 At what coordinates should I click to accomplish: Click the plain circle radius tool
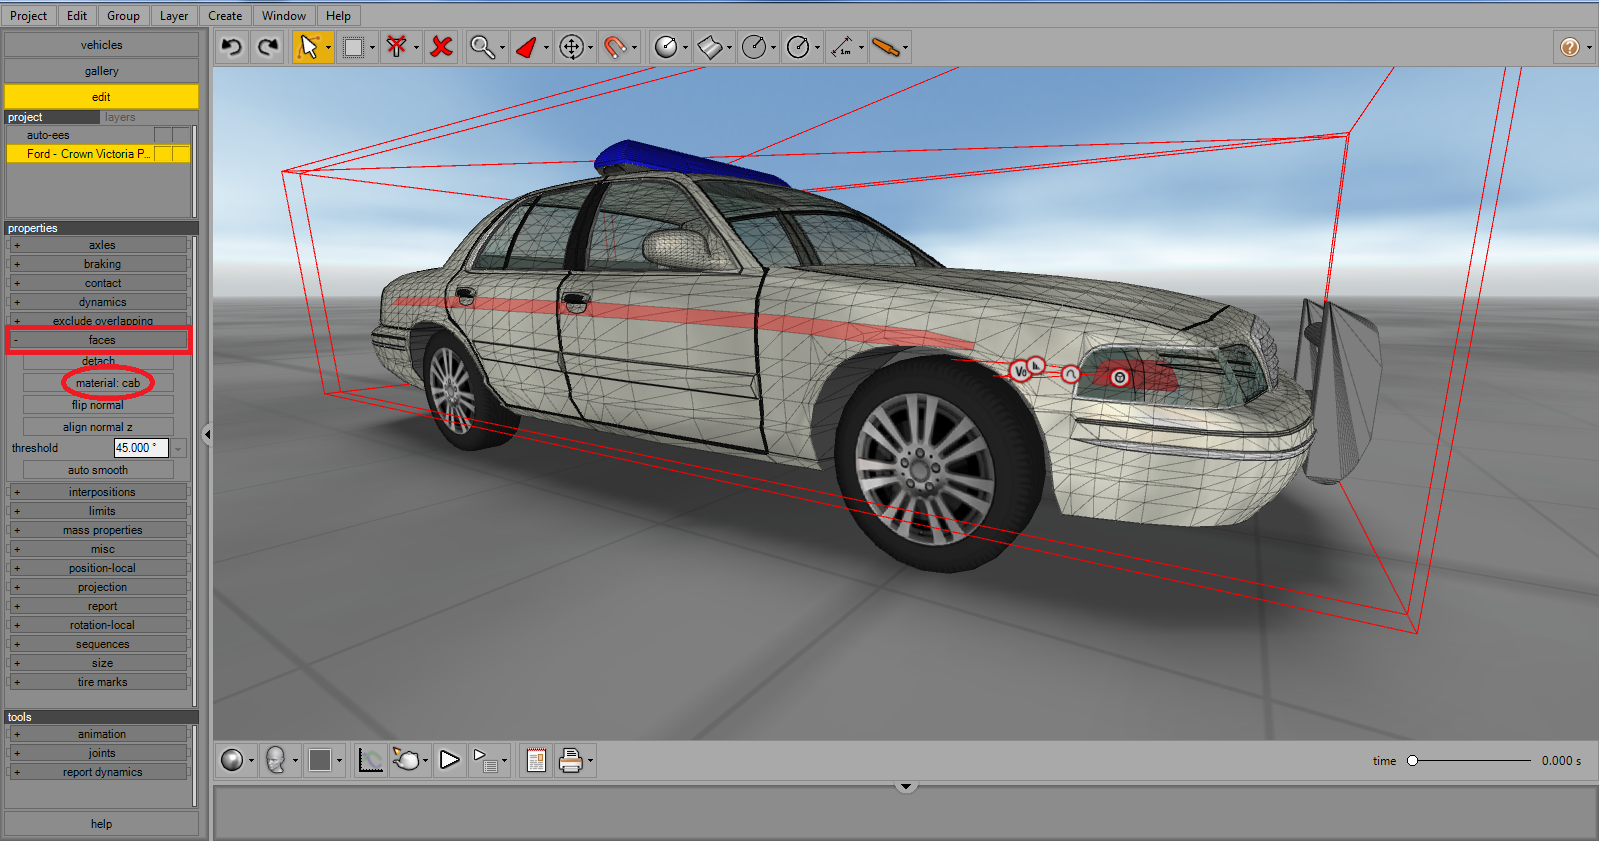pyautogui.click(x=754, y=47)
